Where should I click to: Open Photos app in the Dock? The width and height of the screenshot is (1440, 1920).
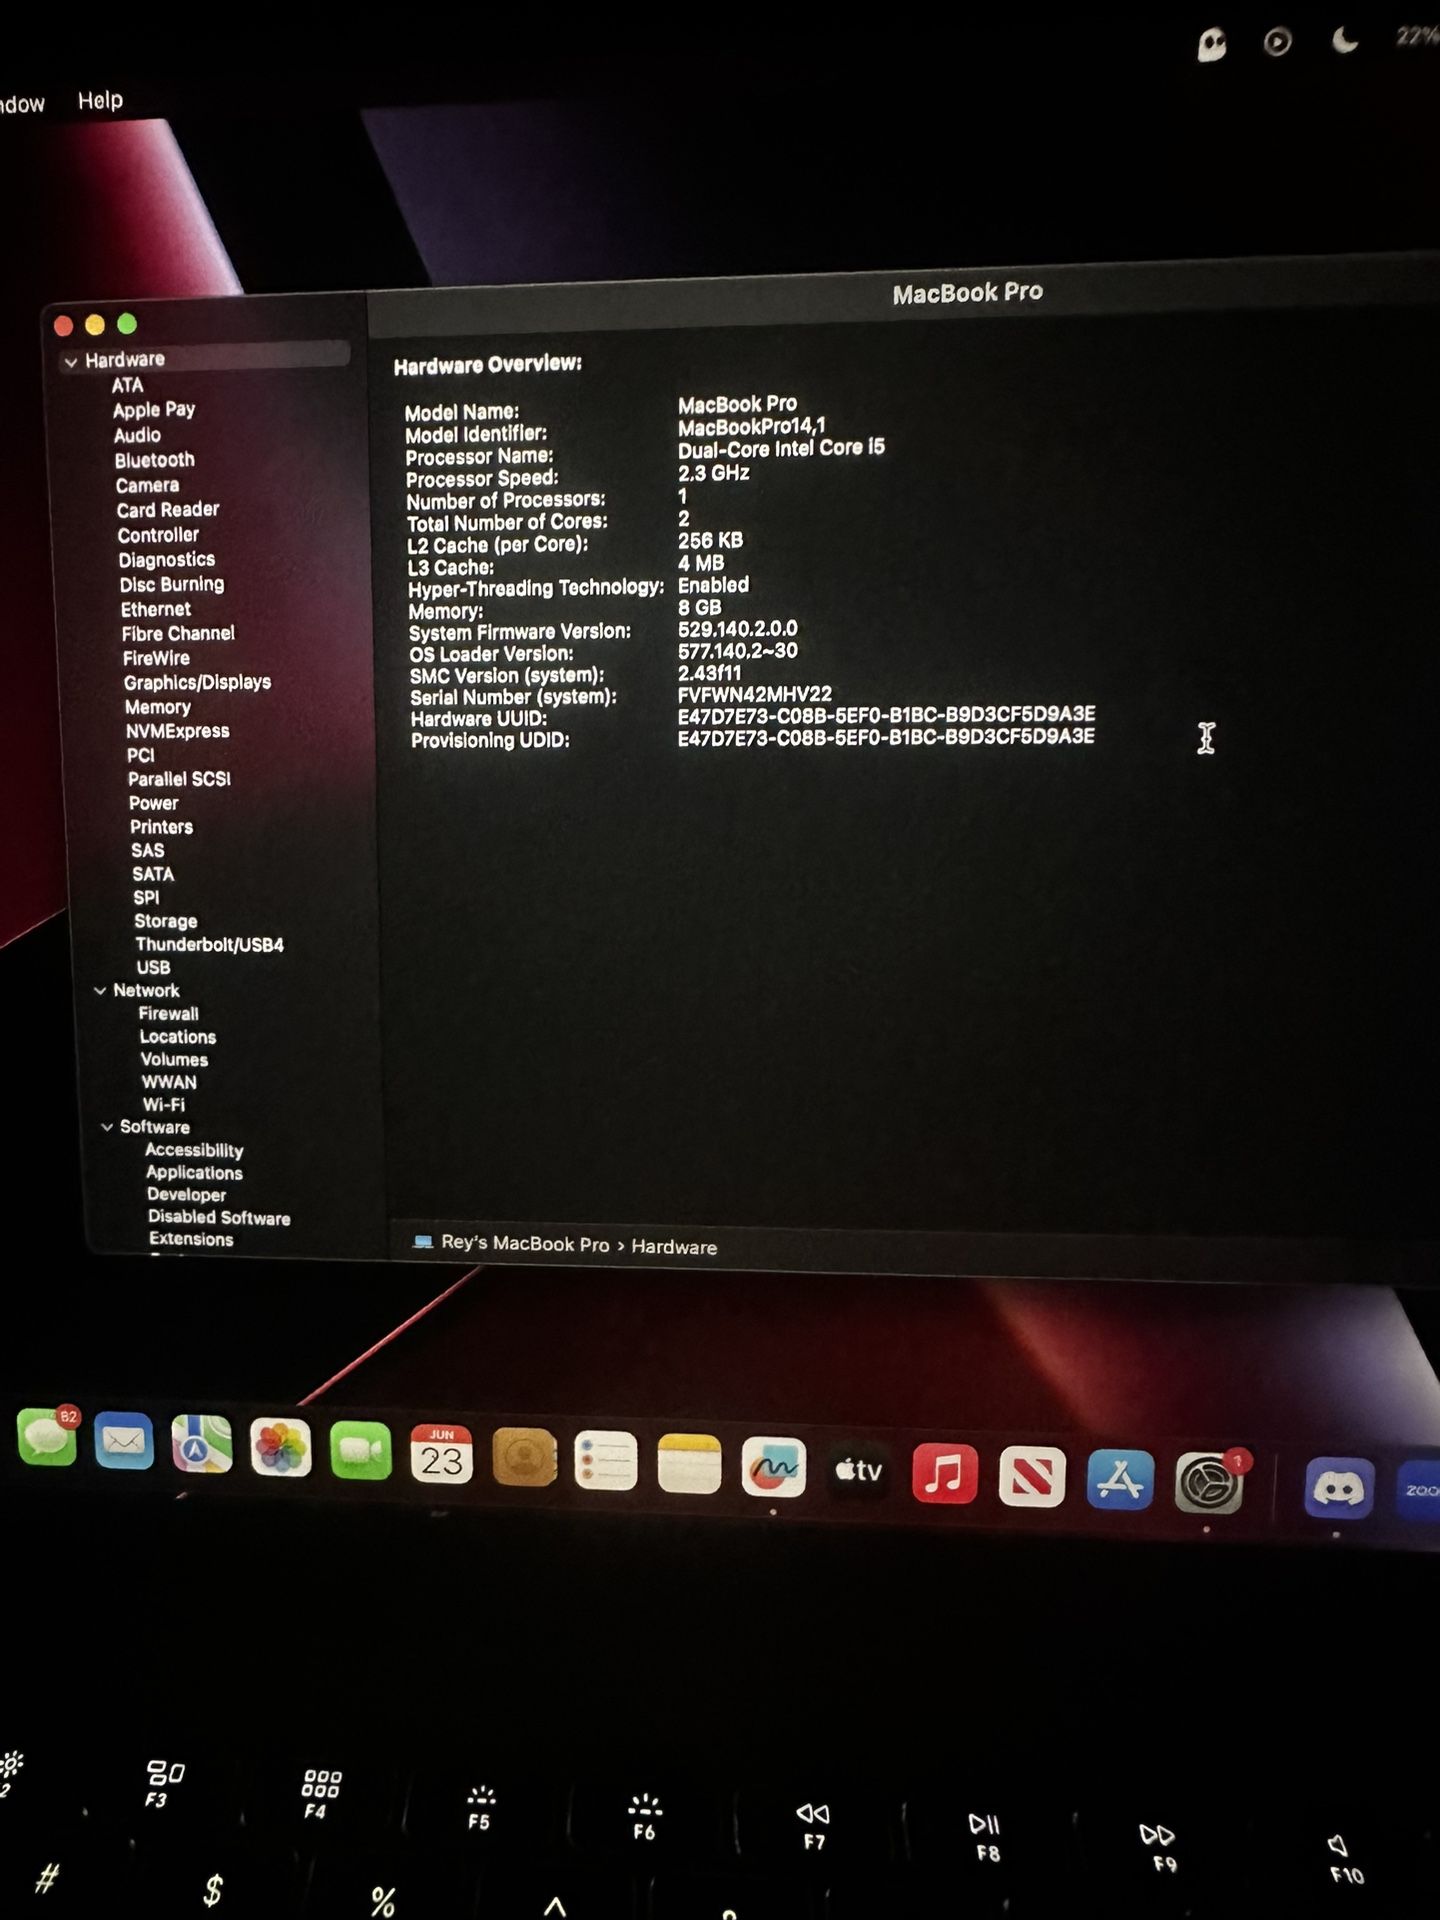(281, 1447)
